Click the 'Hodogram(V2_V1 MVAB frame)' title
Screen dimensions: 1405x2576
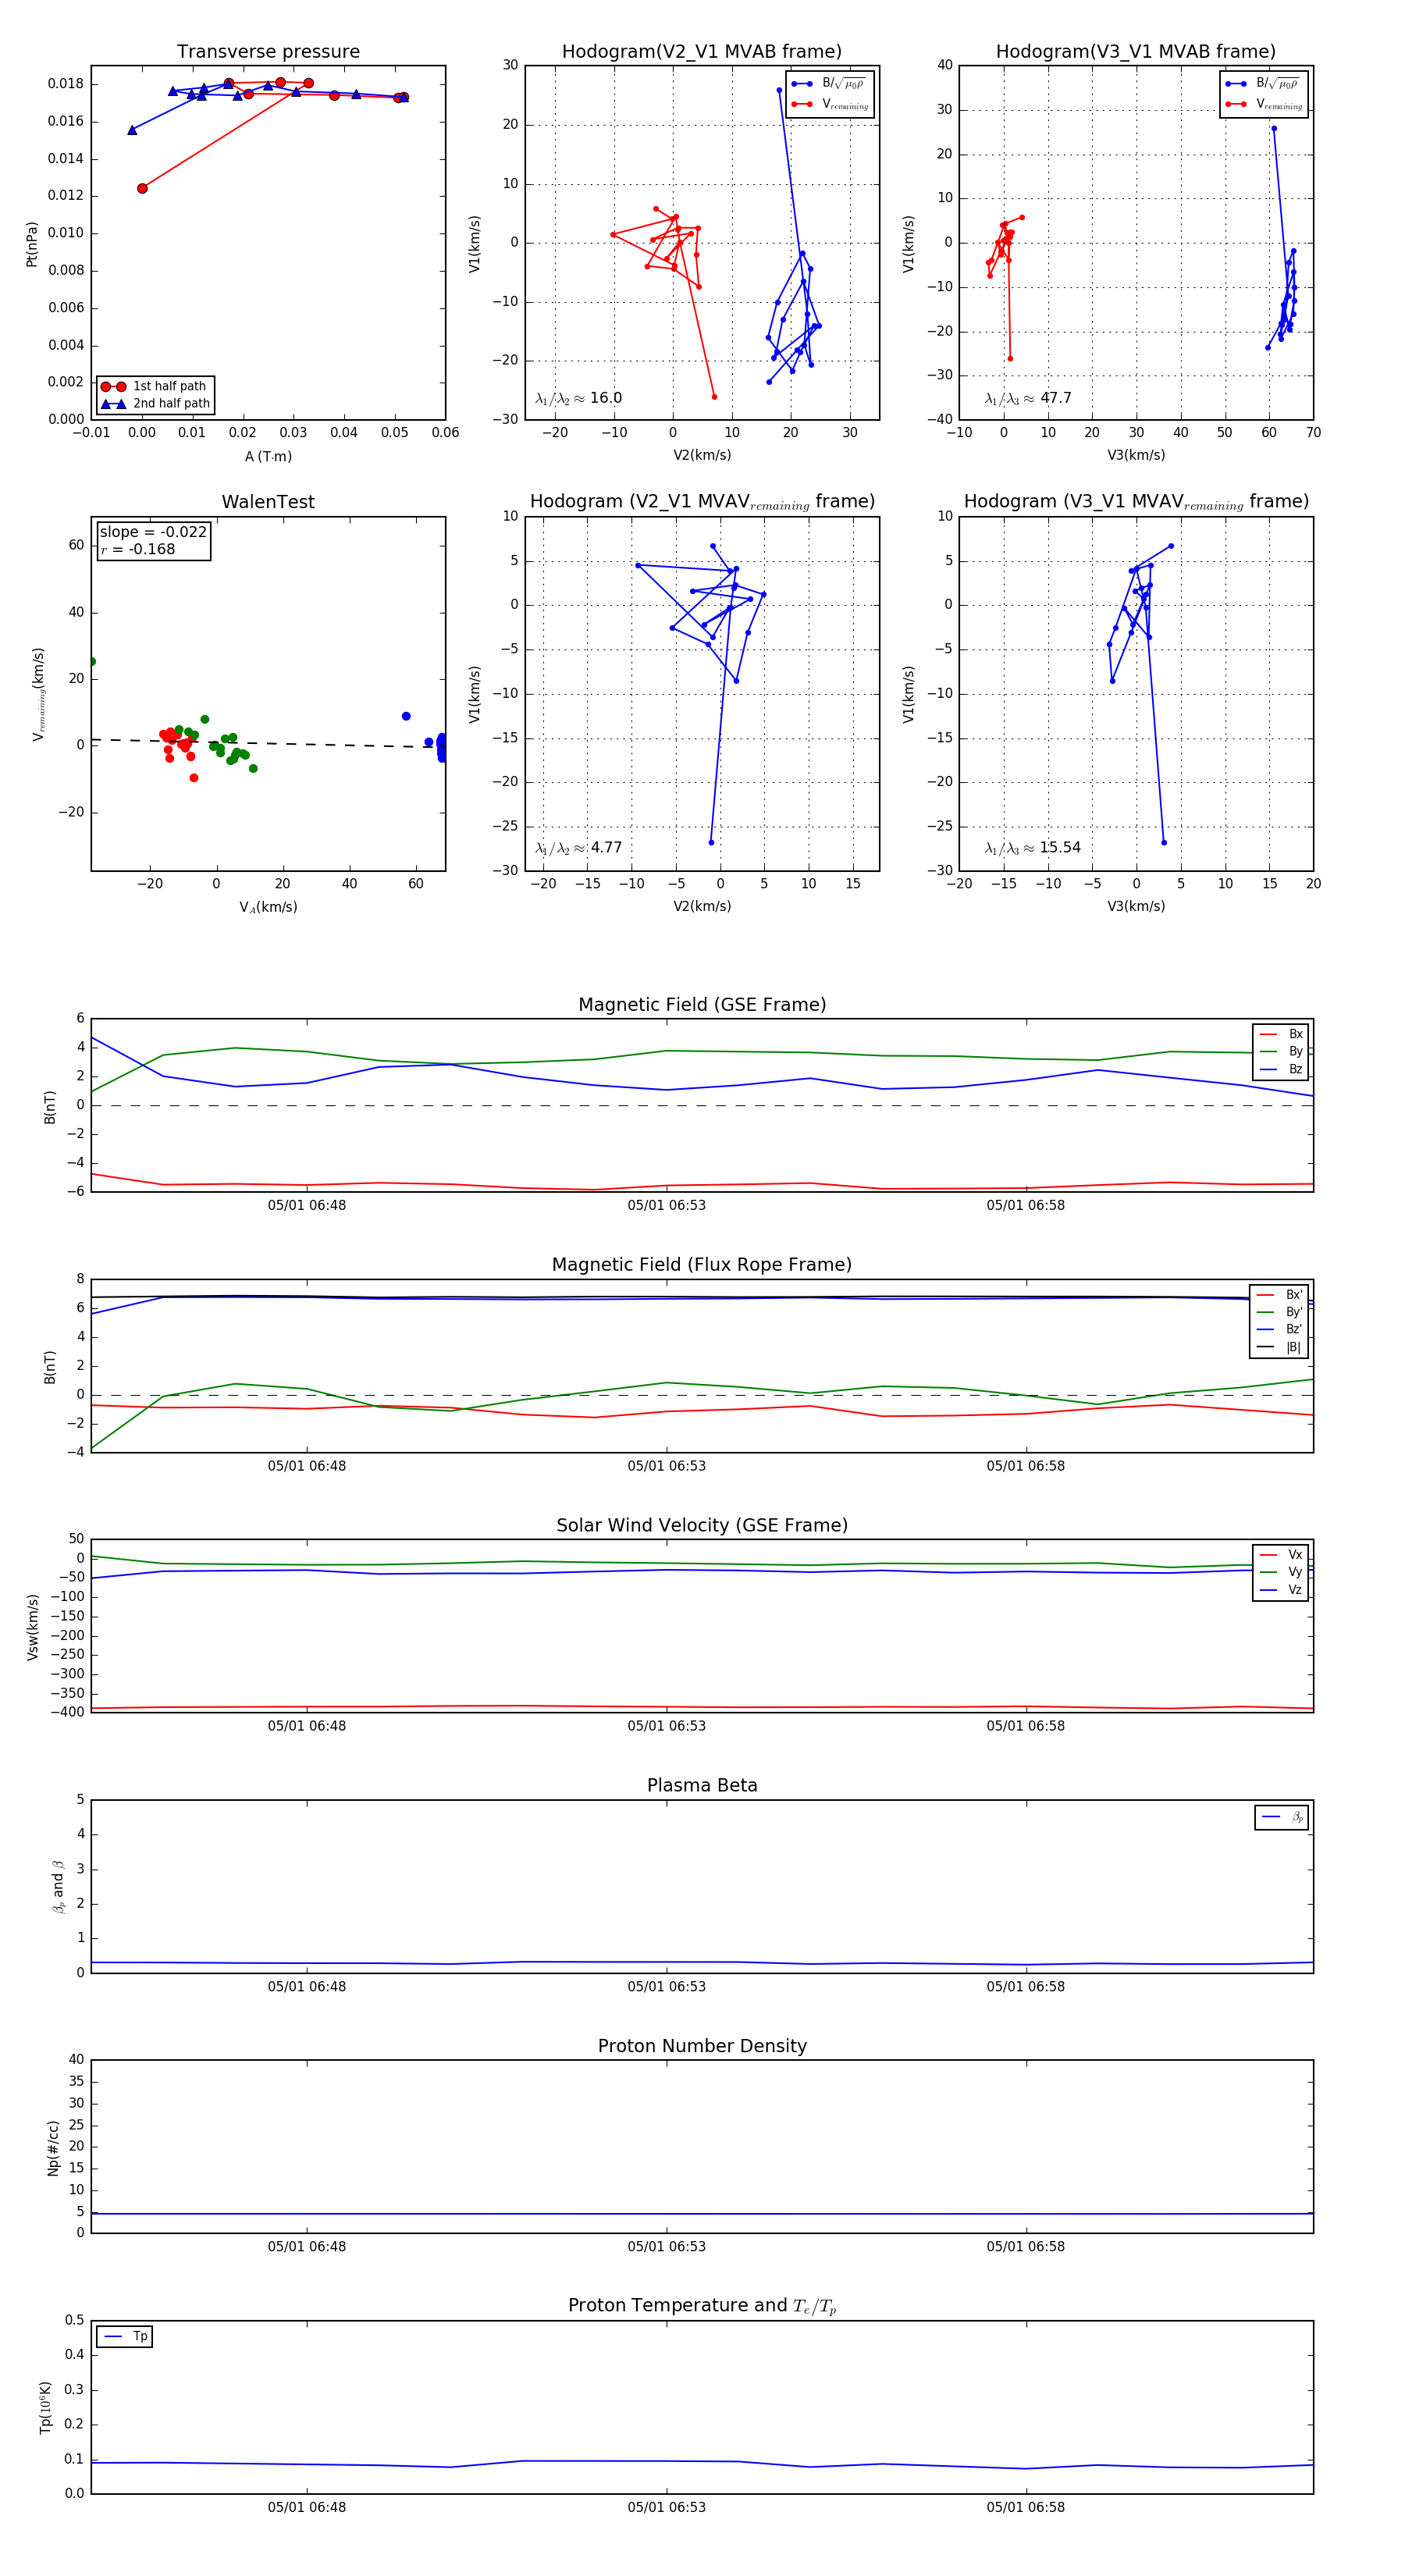click(x=702, y=52)
